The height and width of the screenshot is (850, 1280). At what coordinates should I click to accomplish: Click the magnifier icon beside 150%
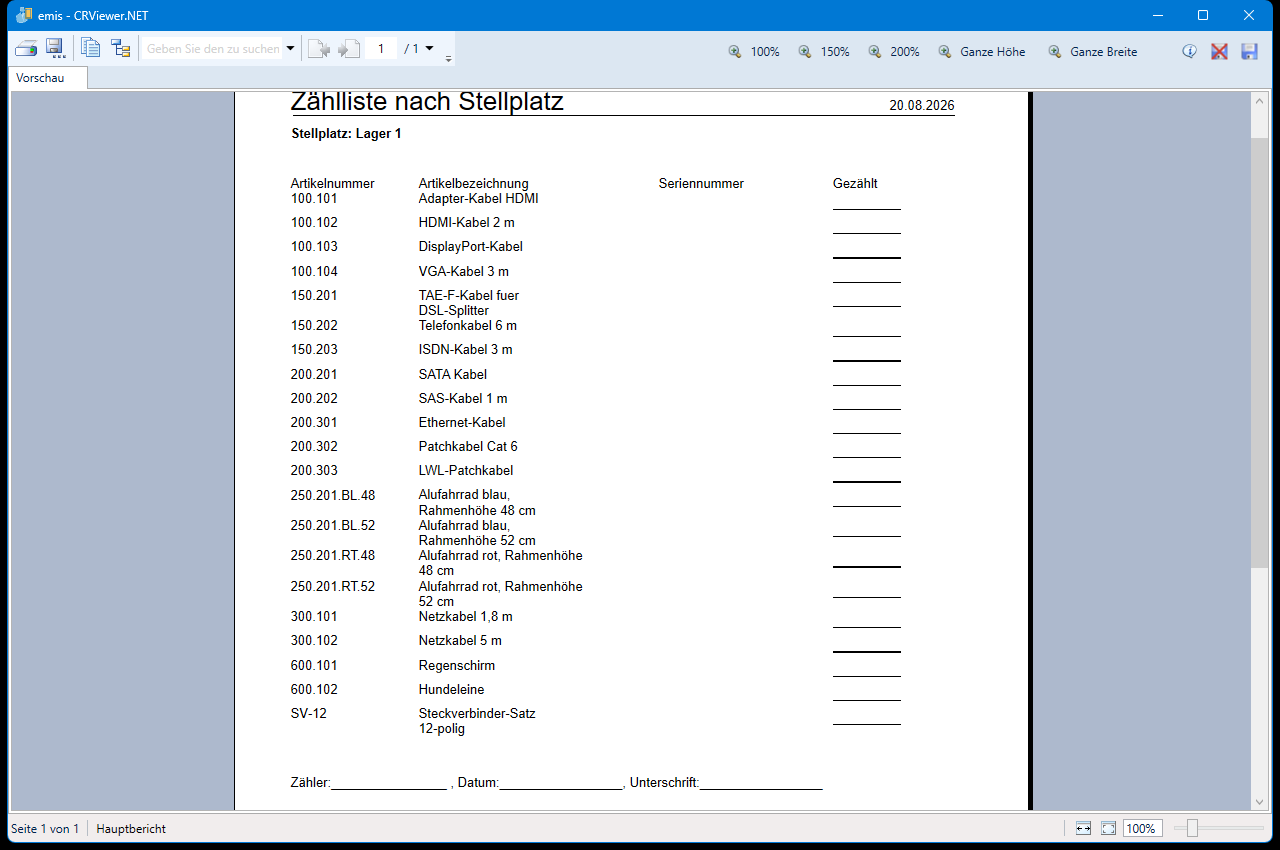click(805, 52)
